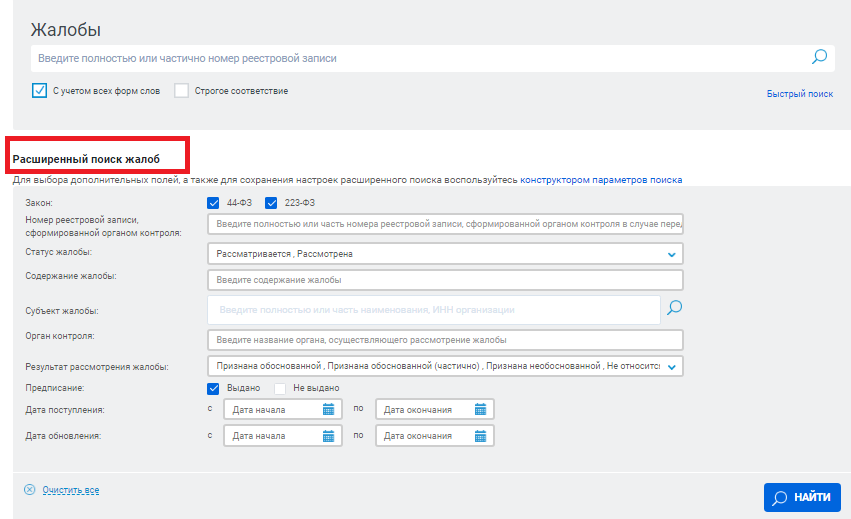The width and height of the screenshot is (851, 519).
Task: Open calendar for Дата поступления end date
Action: tap(480, 409)
